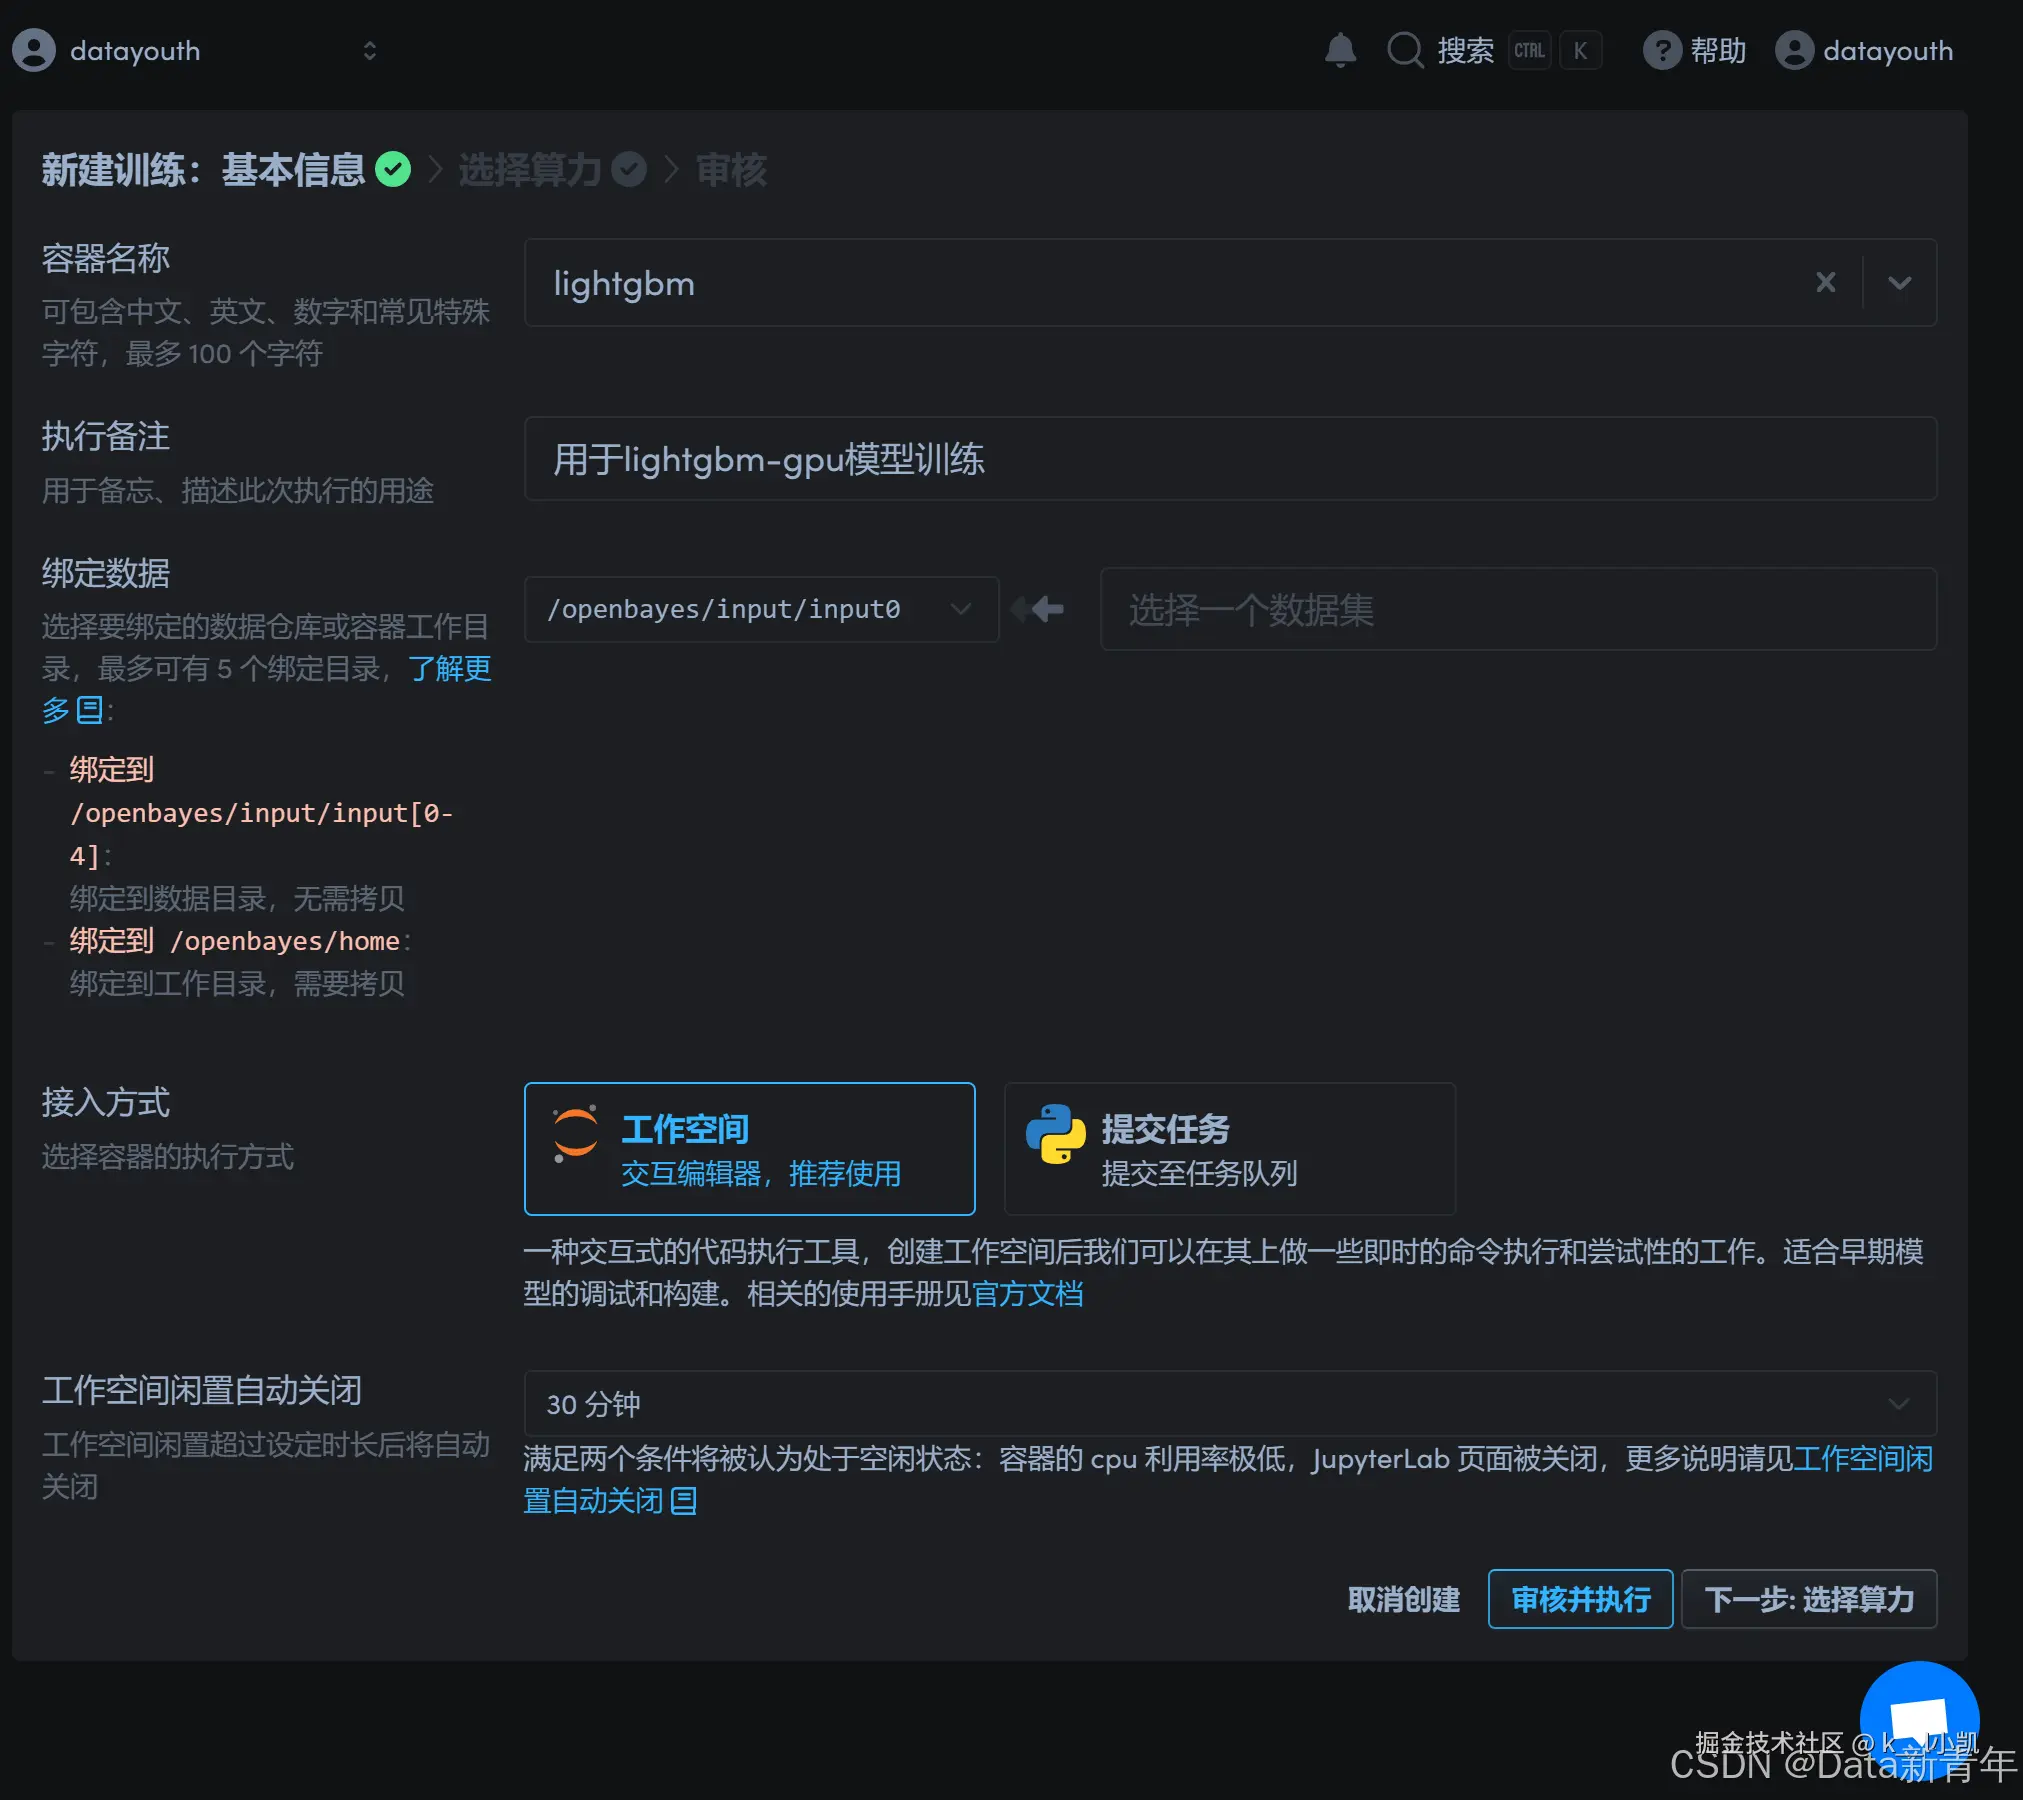
Task: Open the 官方文档 link
Action: [x=1027, y=1294]
